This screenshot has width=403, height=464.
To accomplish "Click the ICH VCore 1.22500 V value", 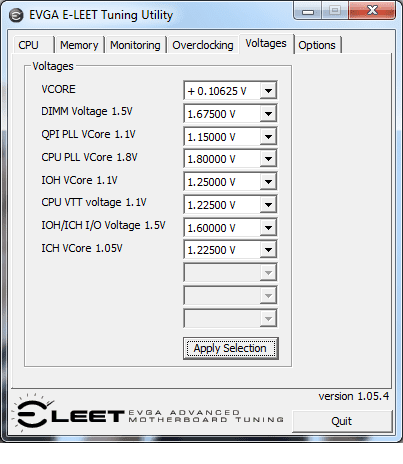I will (x=212, y=250).
